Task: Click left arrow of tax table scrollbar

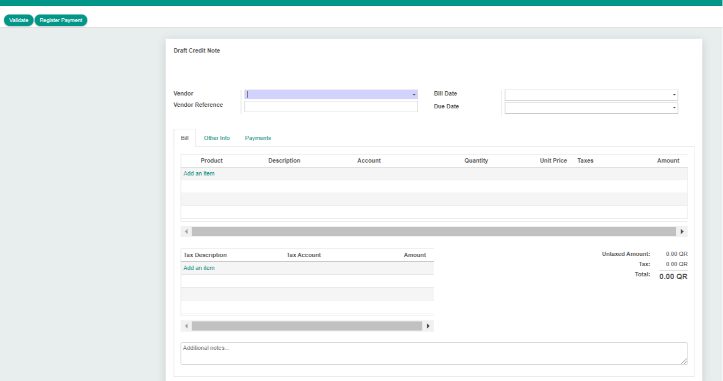Action: click(186, 326)
